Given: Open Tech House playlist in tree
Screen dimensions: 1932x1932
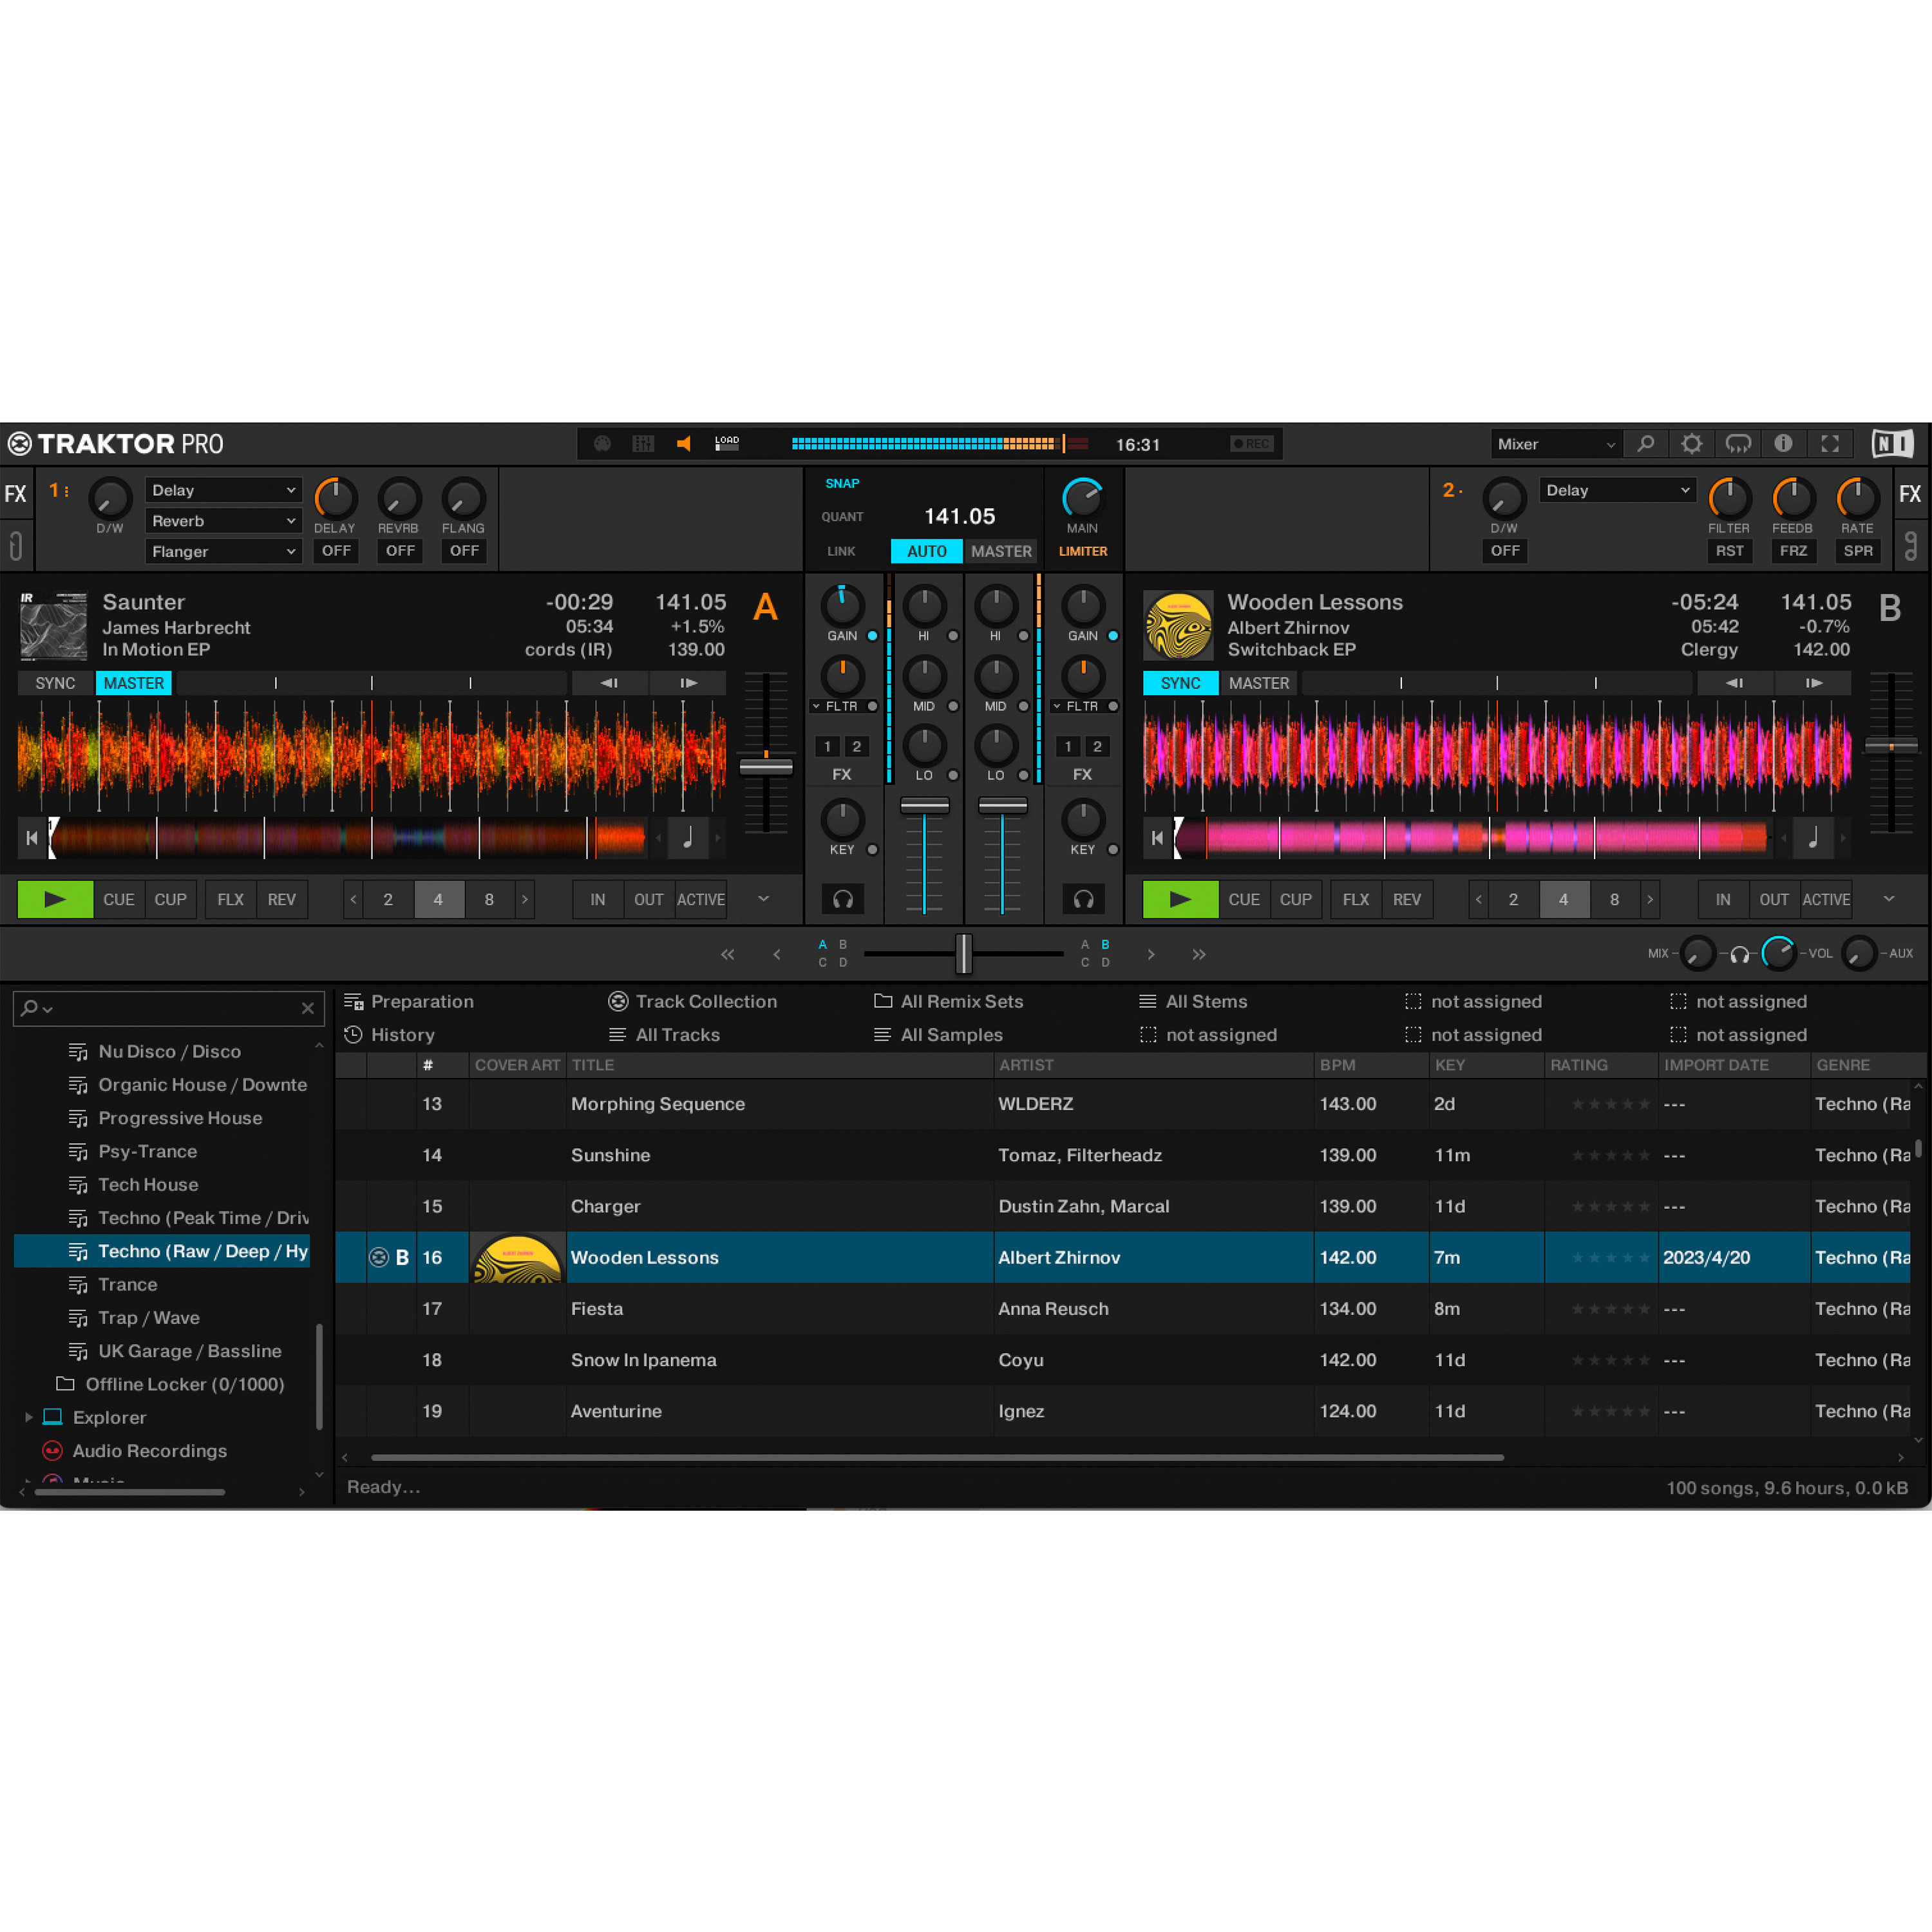Looking at the screenshot, I should [x=133, y=1184].
